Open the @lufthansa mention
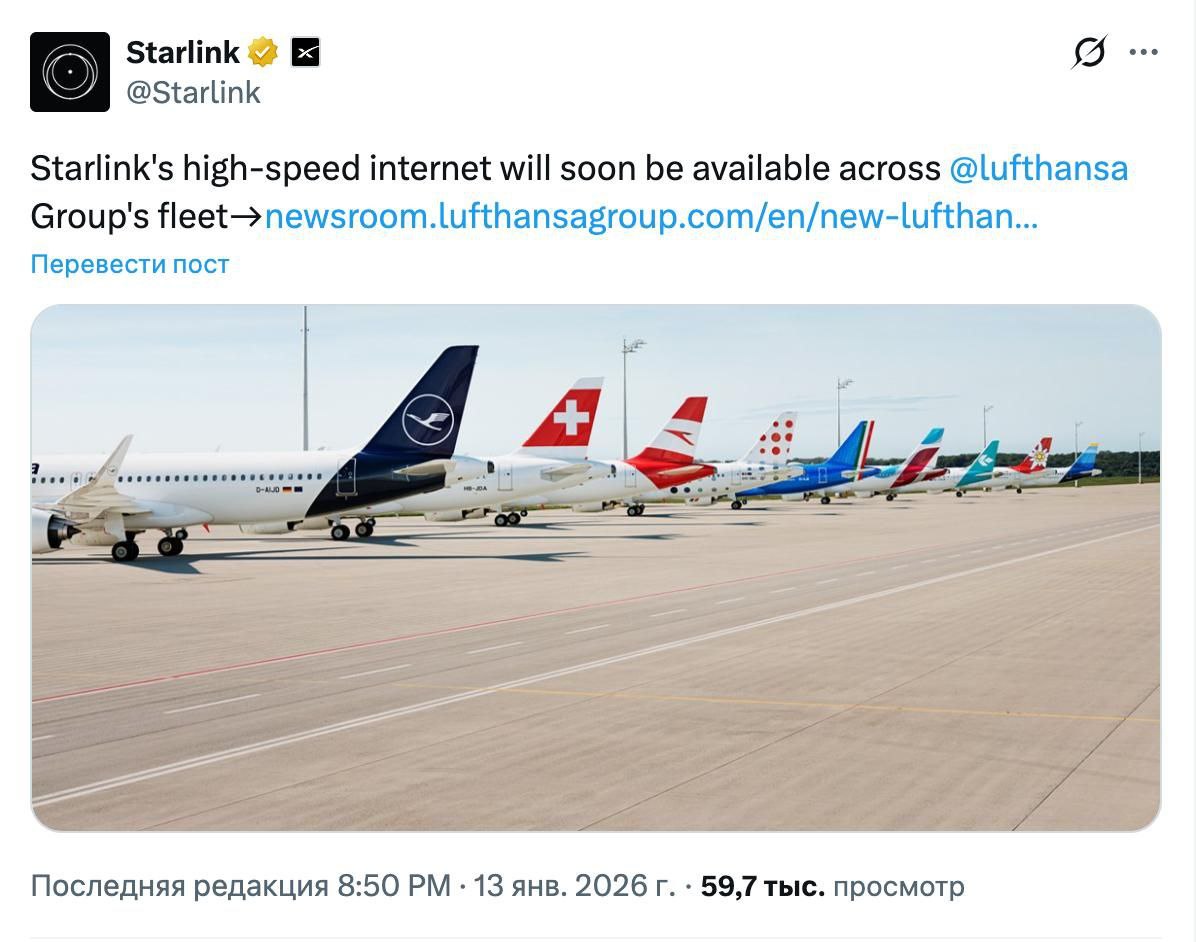1196x942 pixels. [x=1038, y=168]
